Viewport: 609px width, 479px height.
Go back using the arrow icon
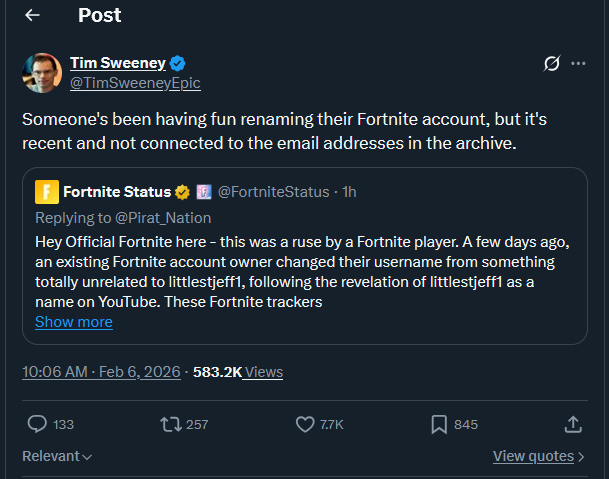(32, 15)
